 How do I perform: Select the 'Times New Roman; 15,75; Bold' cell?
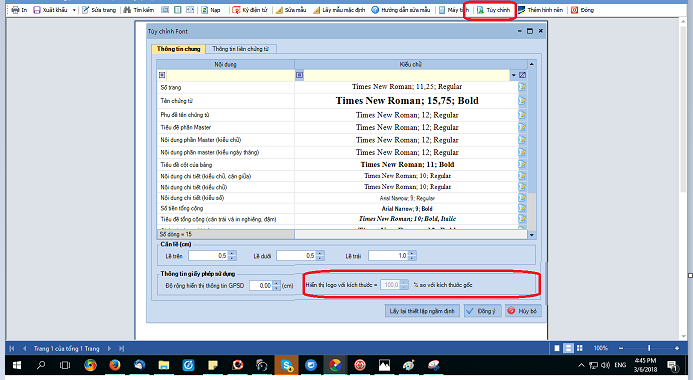(407, 101)
